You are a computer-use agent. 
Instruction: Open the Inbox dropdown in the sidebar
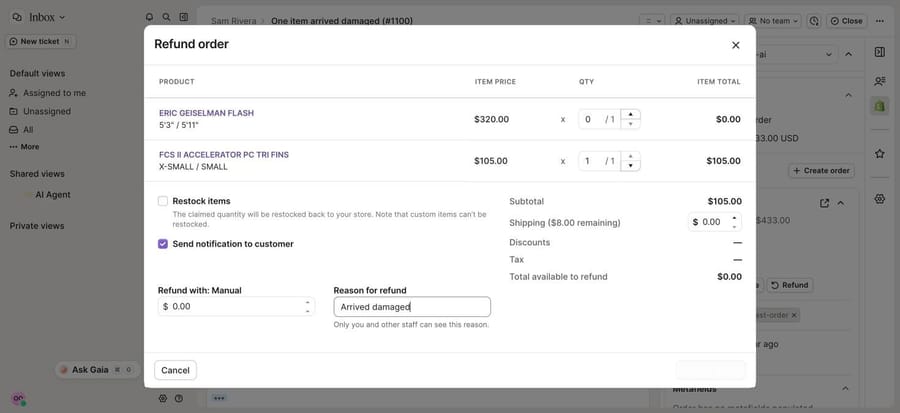pos(47,17)
